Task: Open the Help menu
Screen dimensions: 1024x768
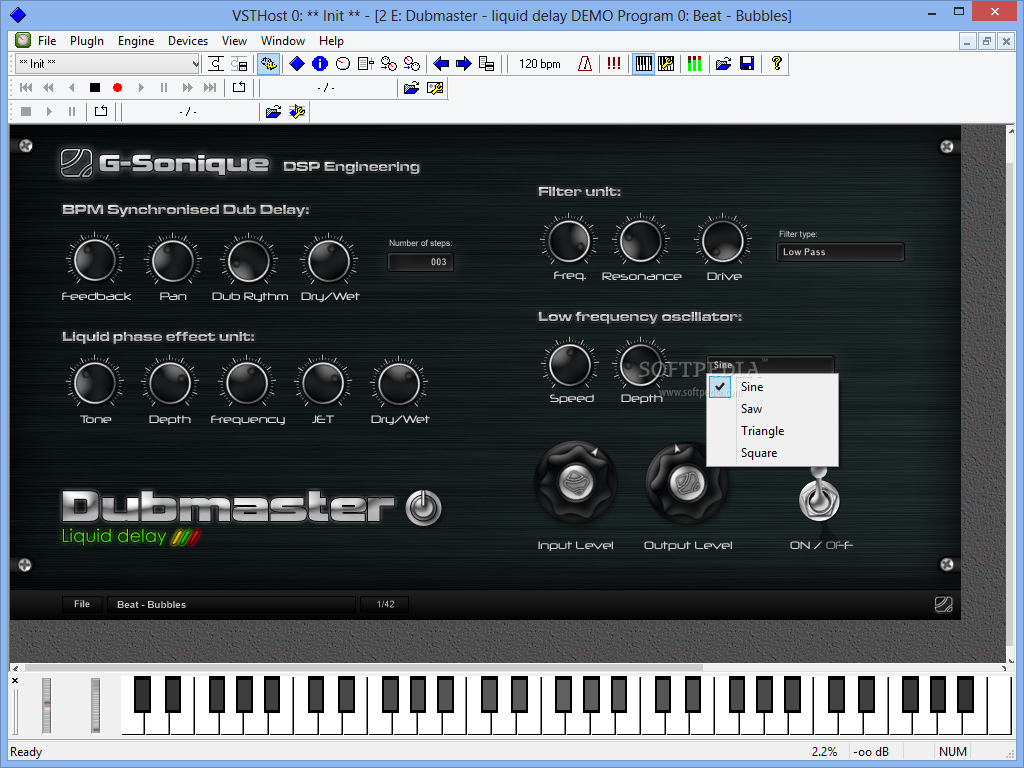Action: click(331, 40)
